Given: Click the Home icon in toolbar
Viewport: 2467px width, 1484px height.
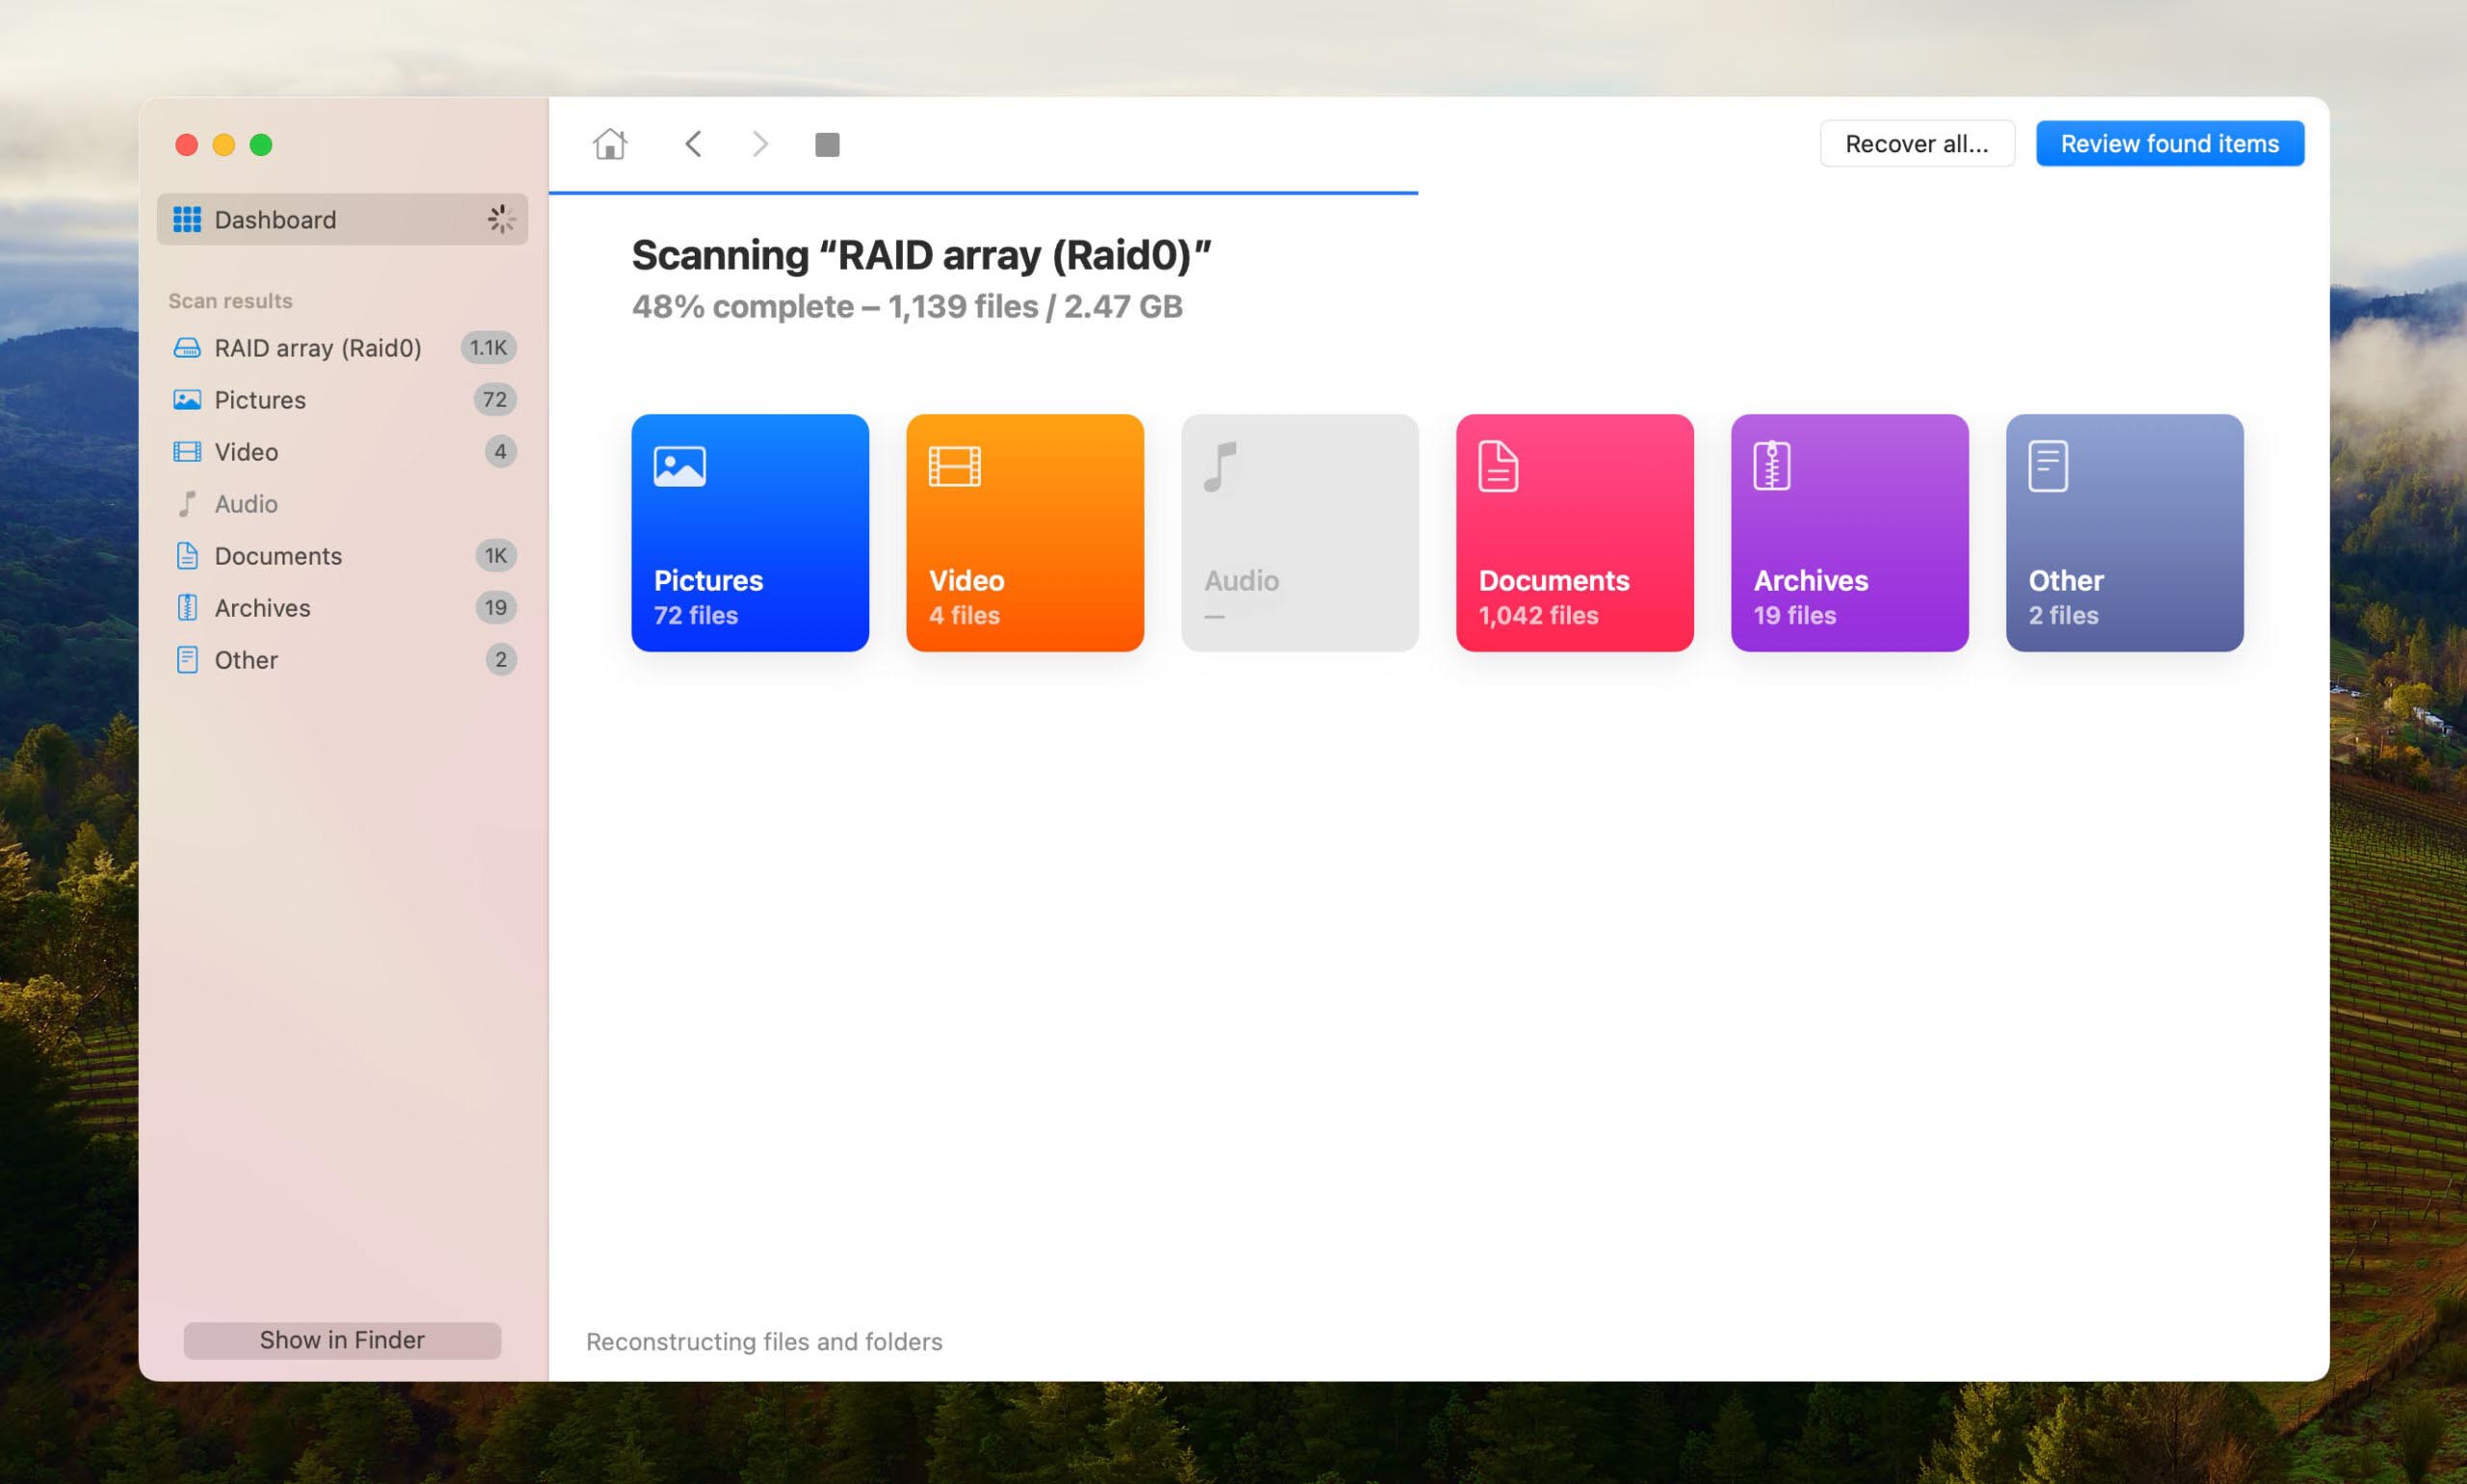Looking at the screenshot, I should [609, 144].
